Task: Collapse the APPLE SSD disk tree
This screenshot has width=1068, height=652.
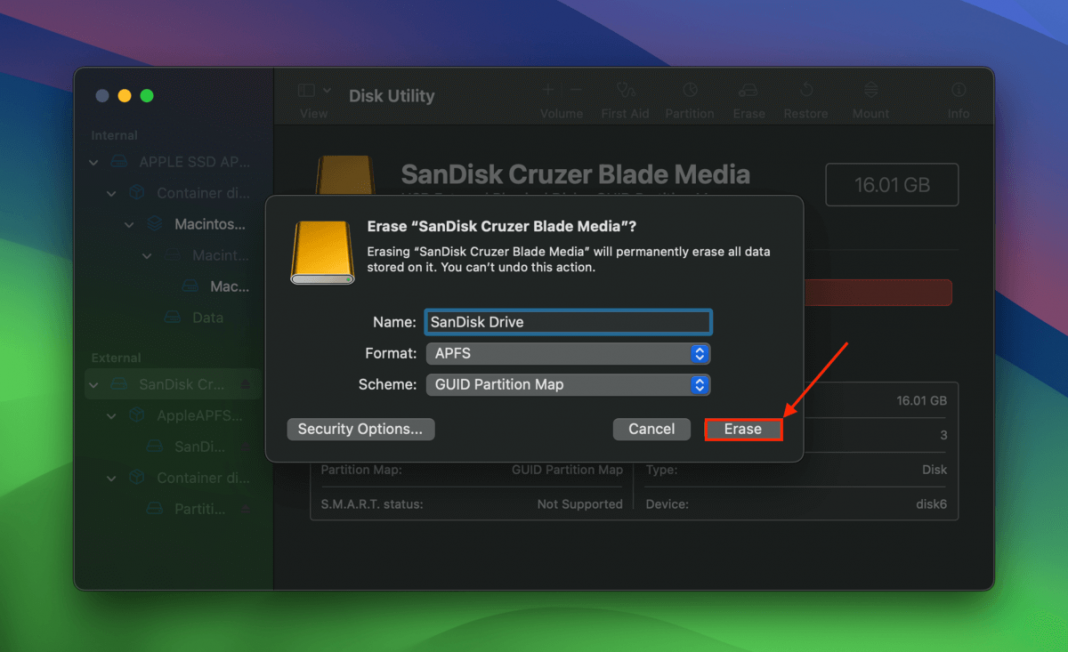Action: coord(94,162)
